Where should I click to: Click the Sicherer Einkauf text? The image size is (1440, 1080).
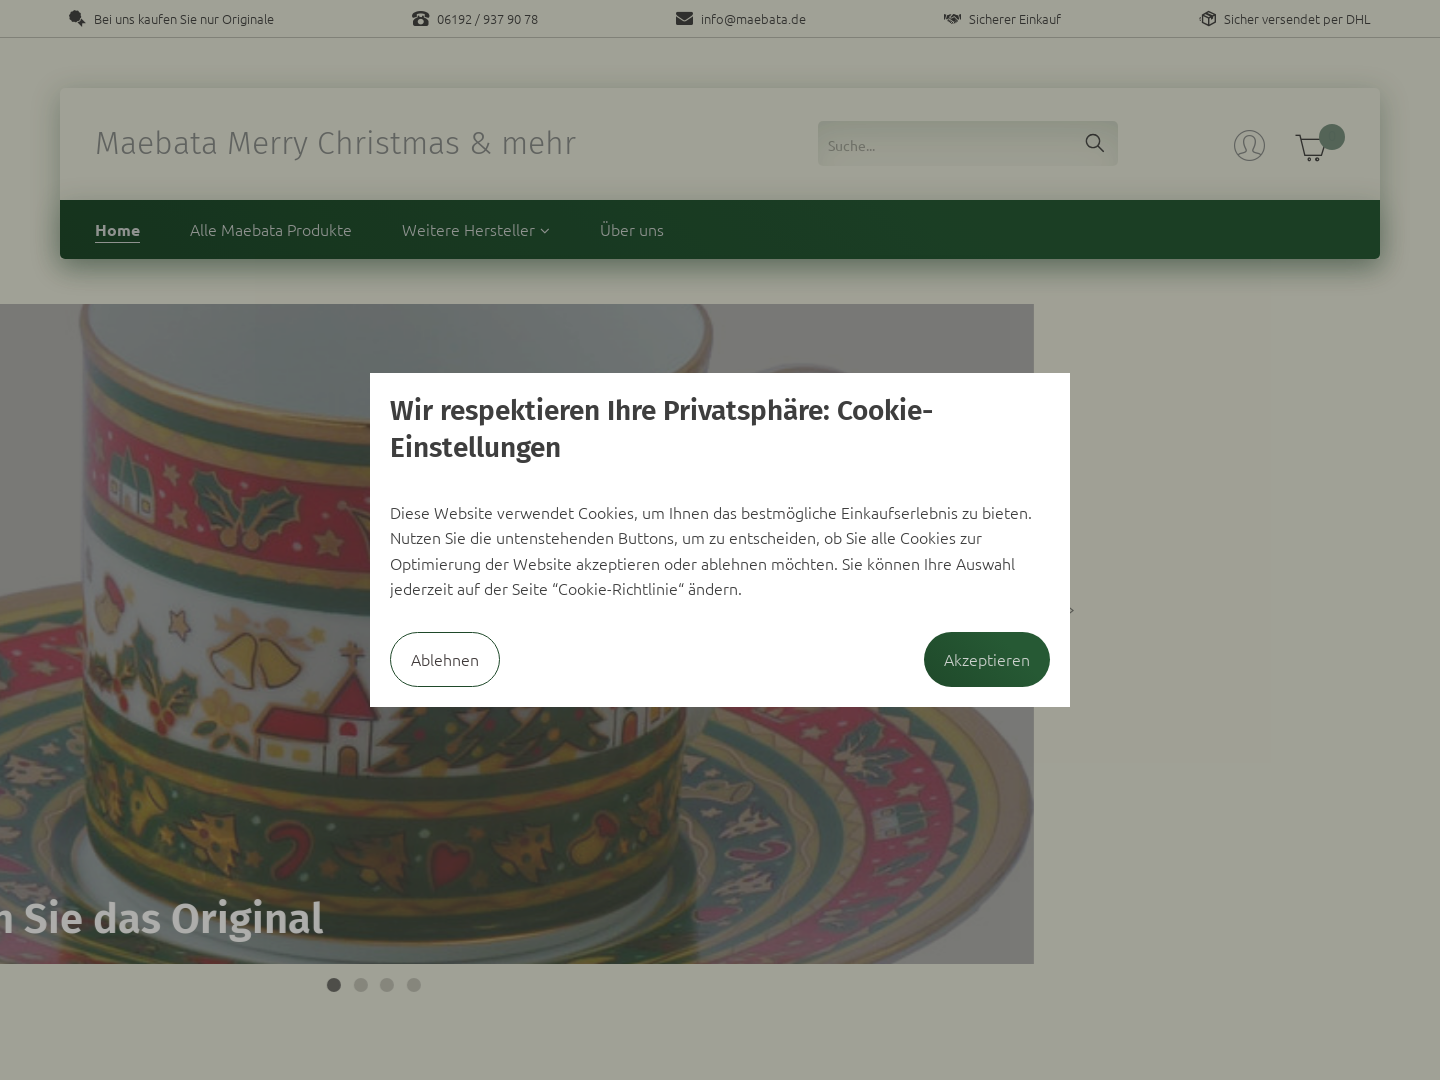click(1014, 19)
